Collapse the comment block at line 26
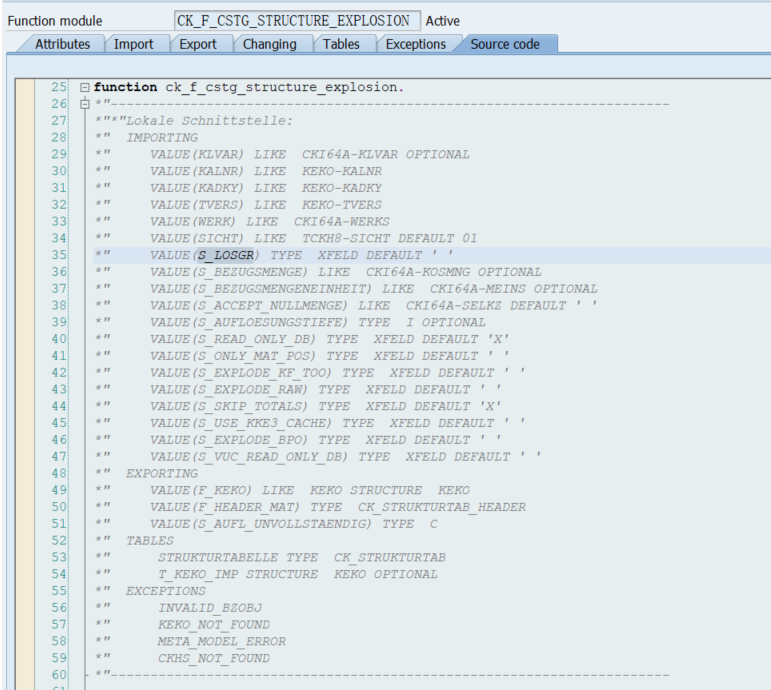 tap(85, 104)
